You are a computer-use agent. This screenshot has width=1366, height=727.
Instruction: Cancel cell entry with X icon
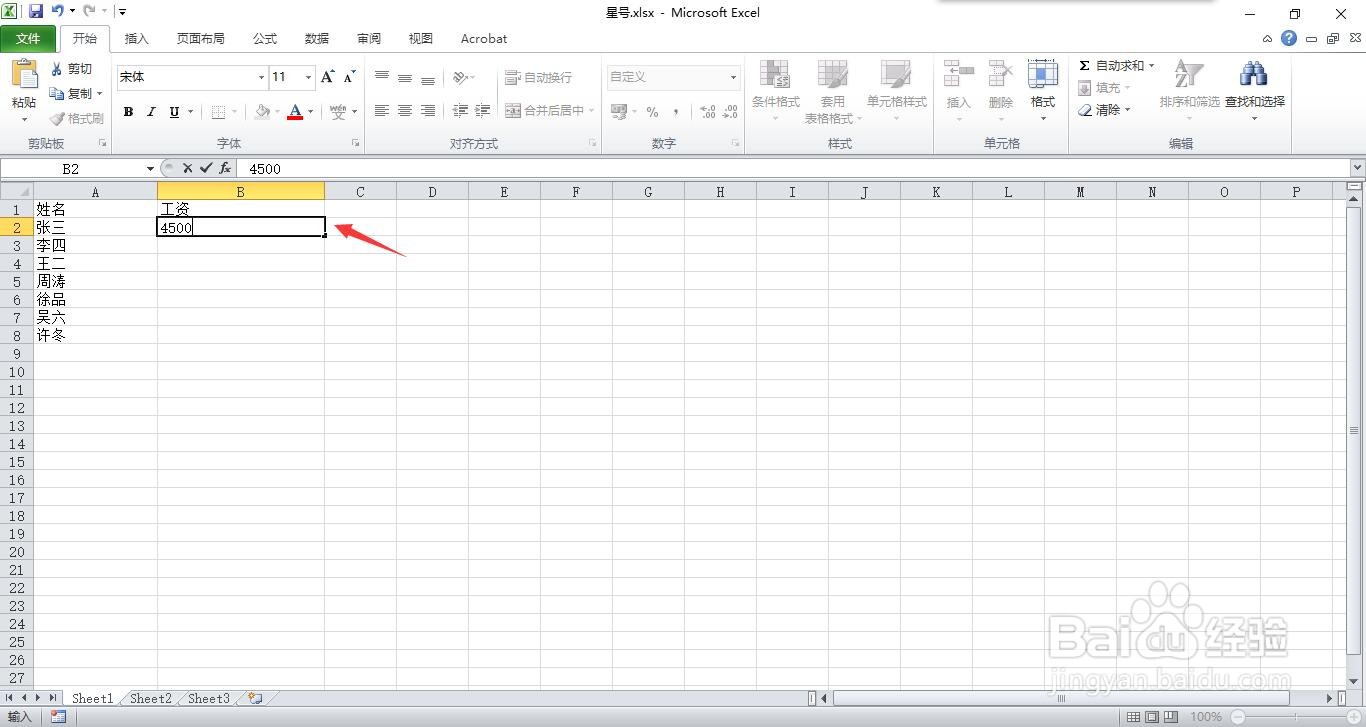click(x=187, y=168)
